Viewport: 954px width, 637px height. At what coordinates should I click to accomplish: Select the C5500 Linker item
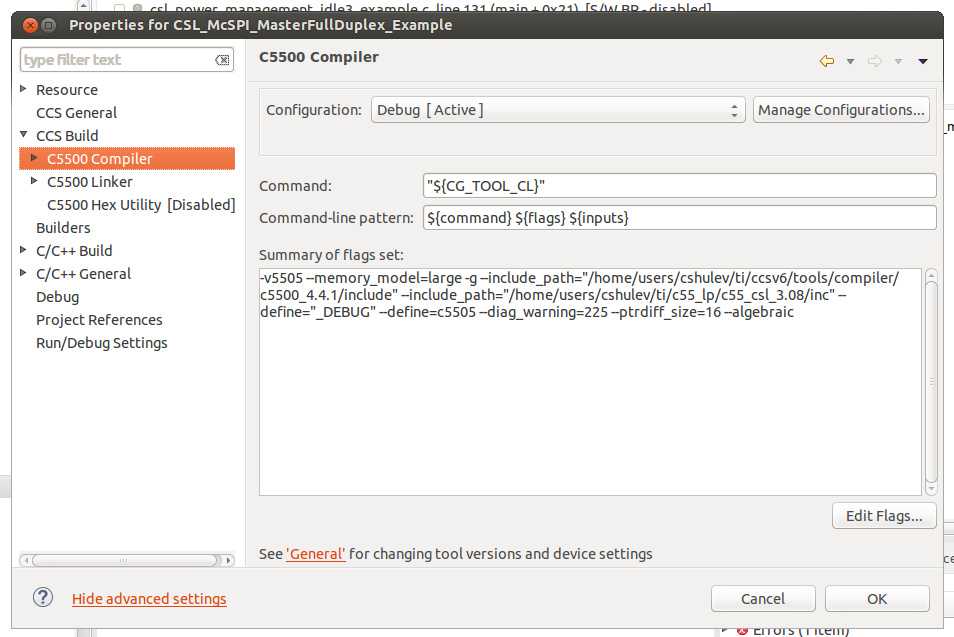pyautogui.click(x=89, y=181)
